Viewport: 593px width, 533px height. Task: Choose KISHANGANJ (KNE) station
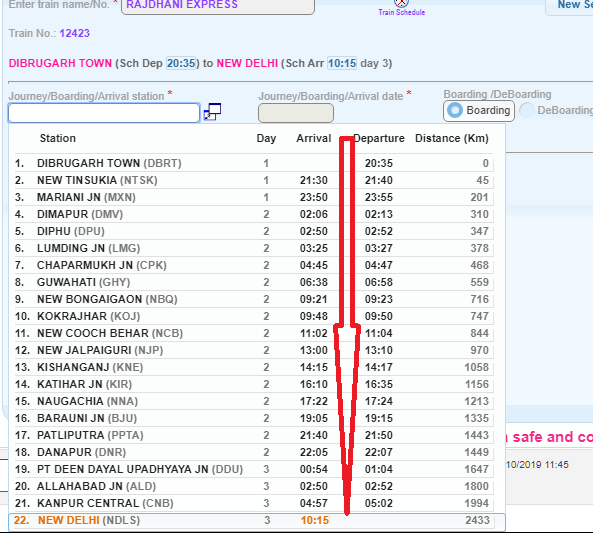pos(254,367)
